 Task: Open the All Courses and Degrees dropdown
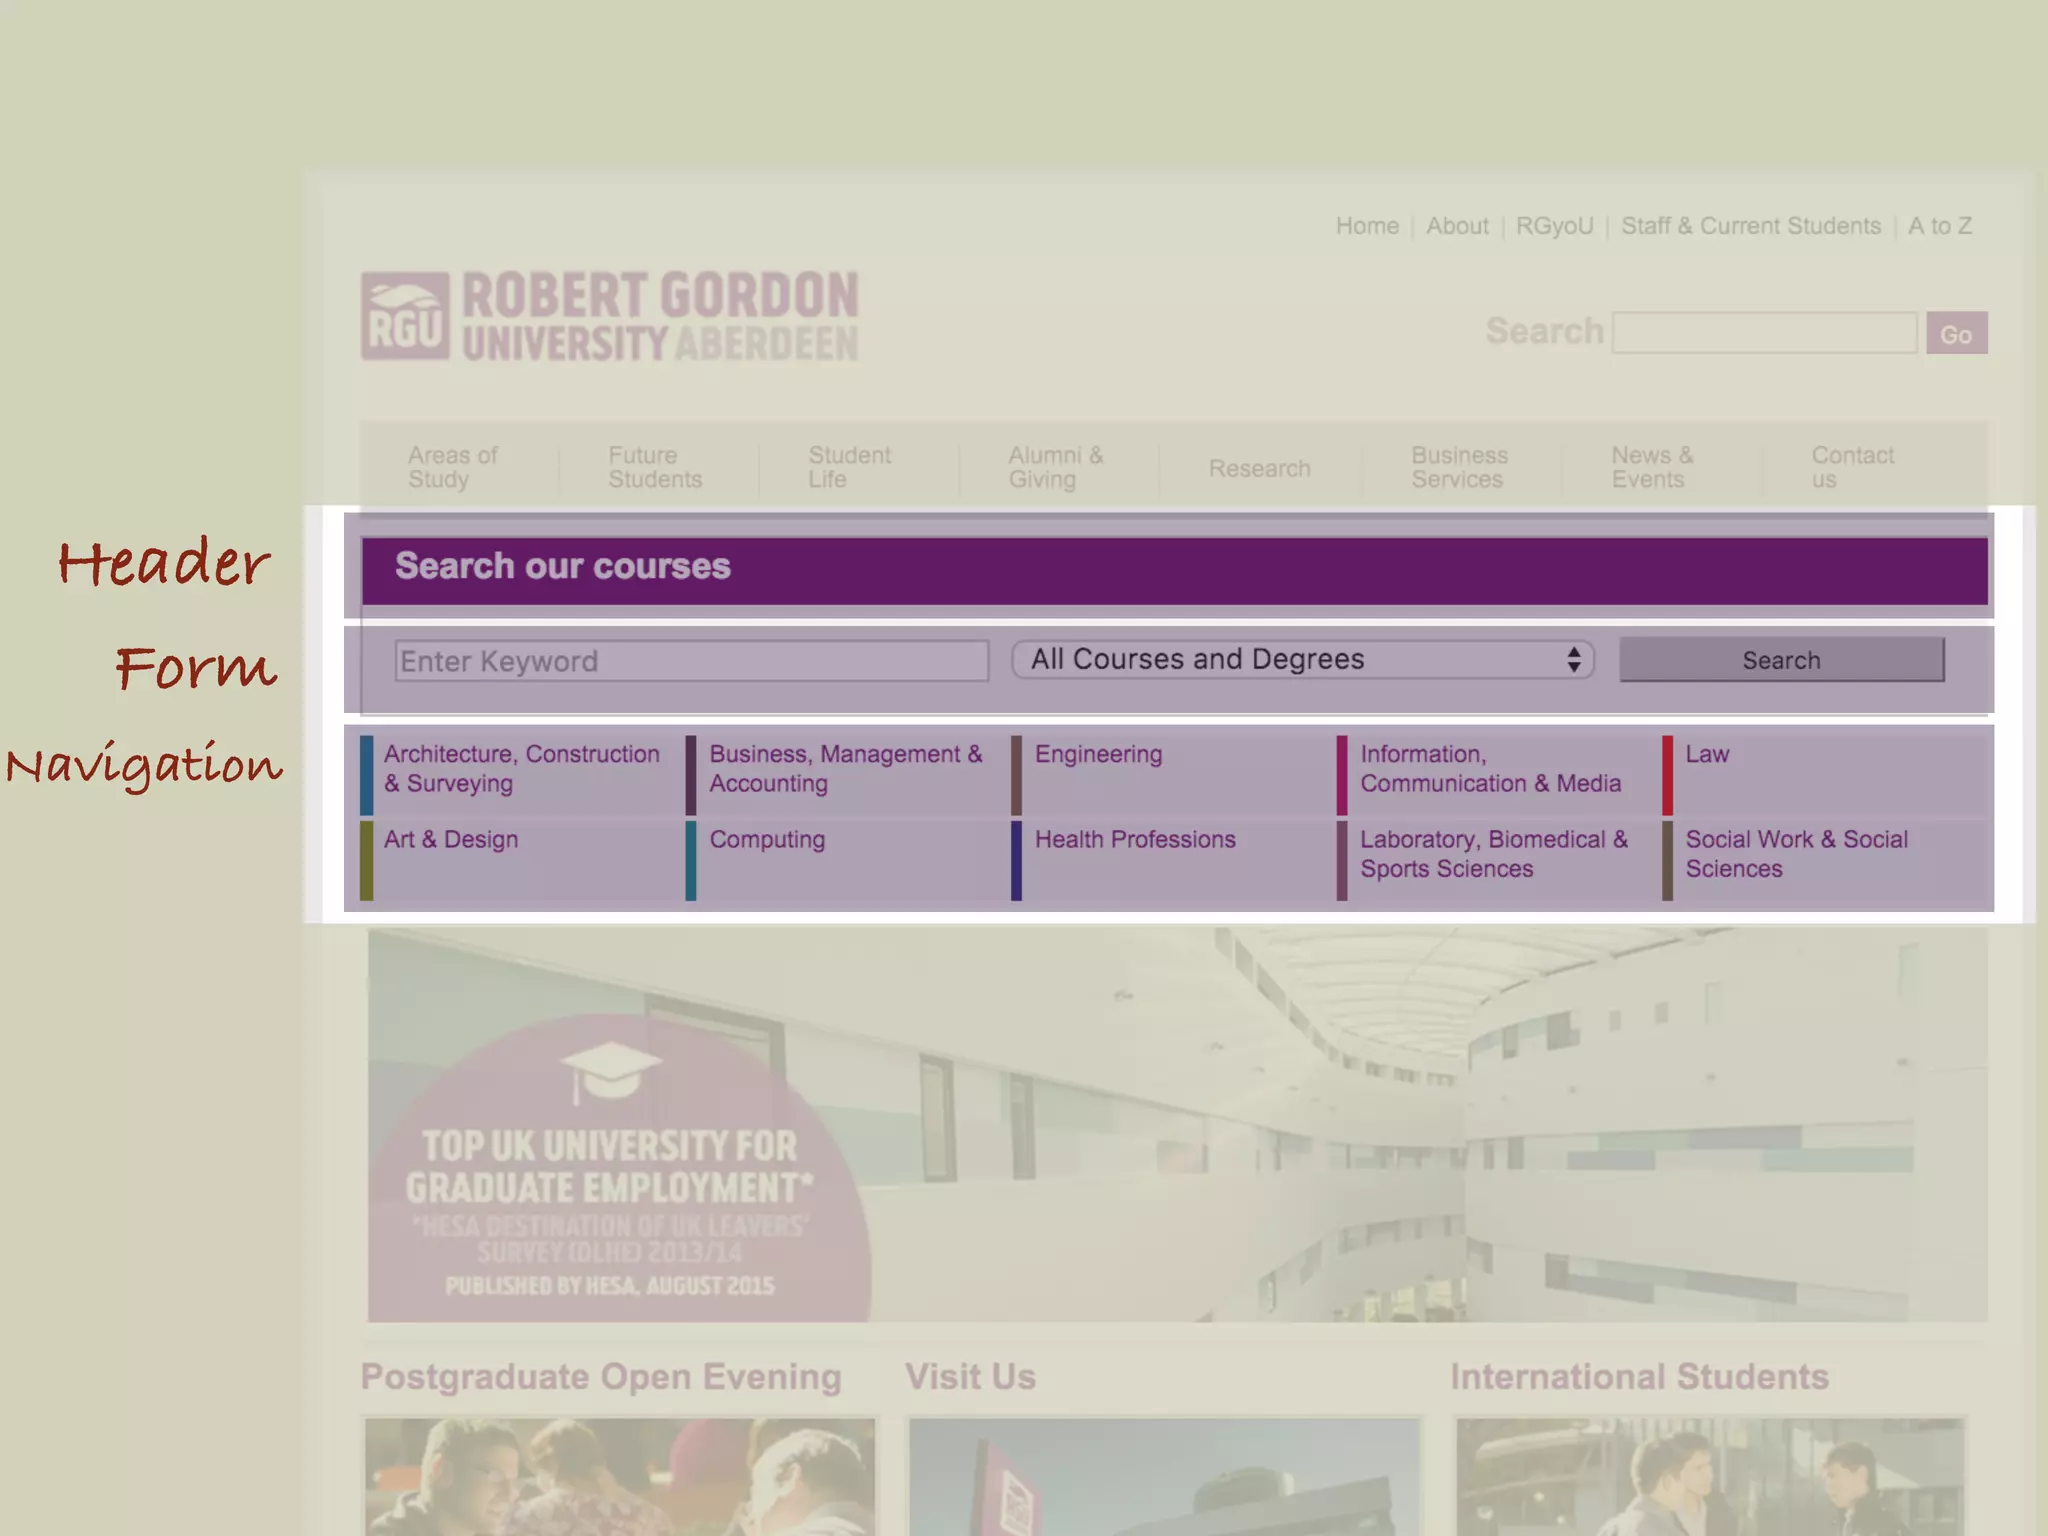tap(1302, 660)
